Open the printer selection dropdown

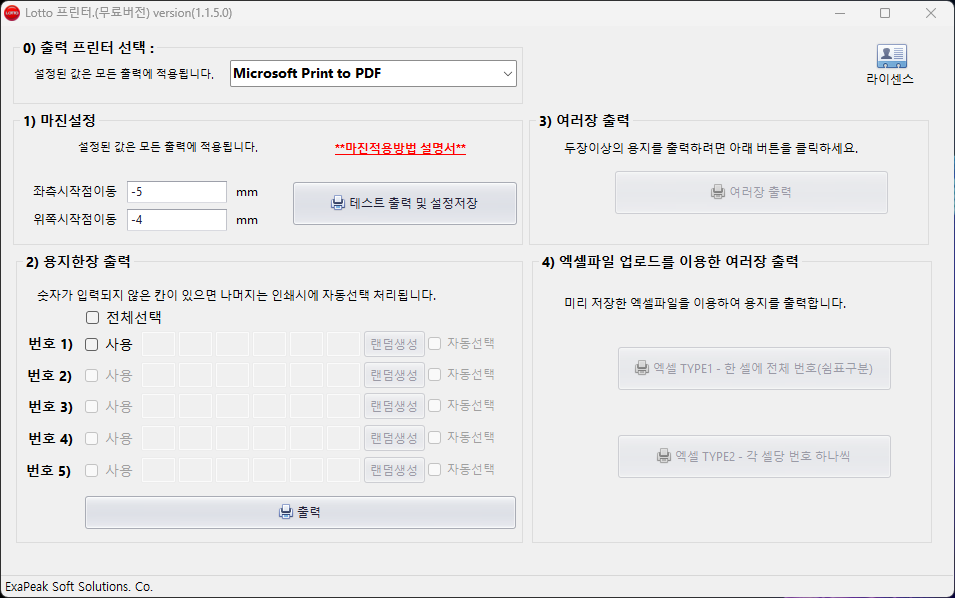373,74
